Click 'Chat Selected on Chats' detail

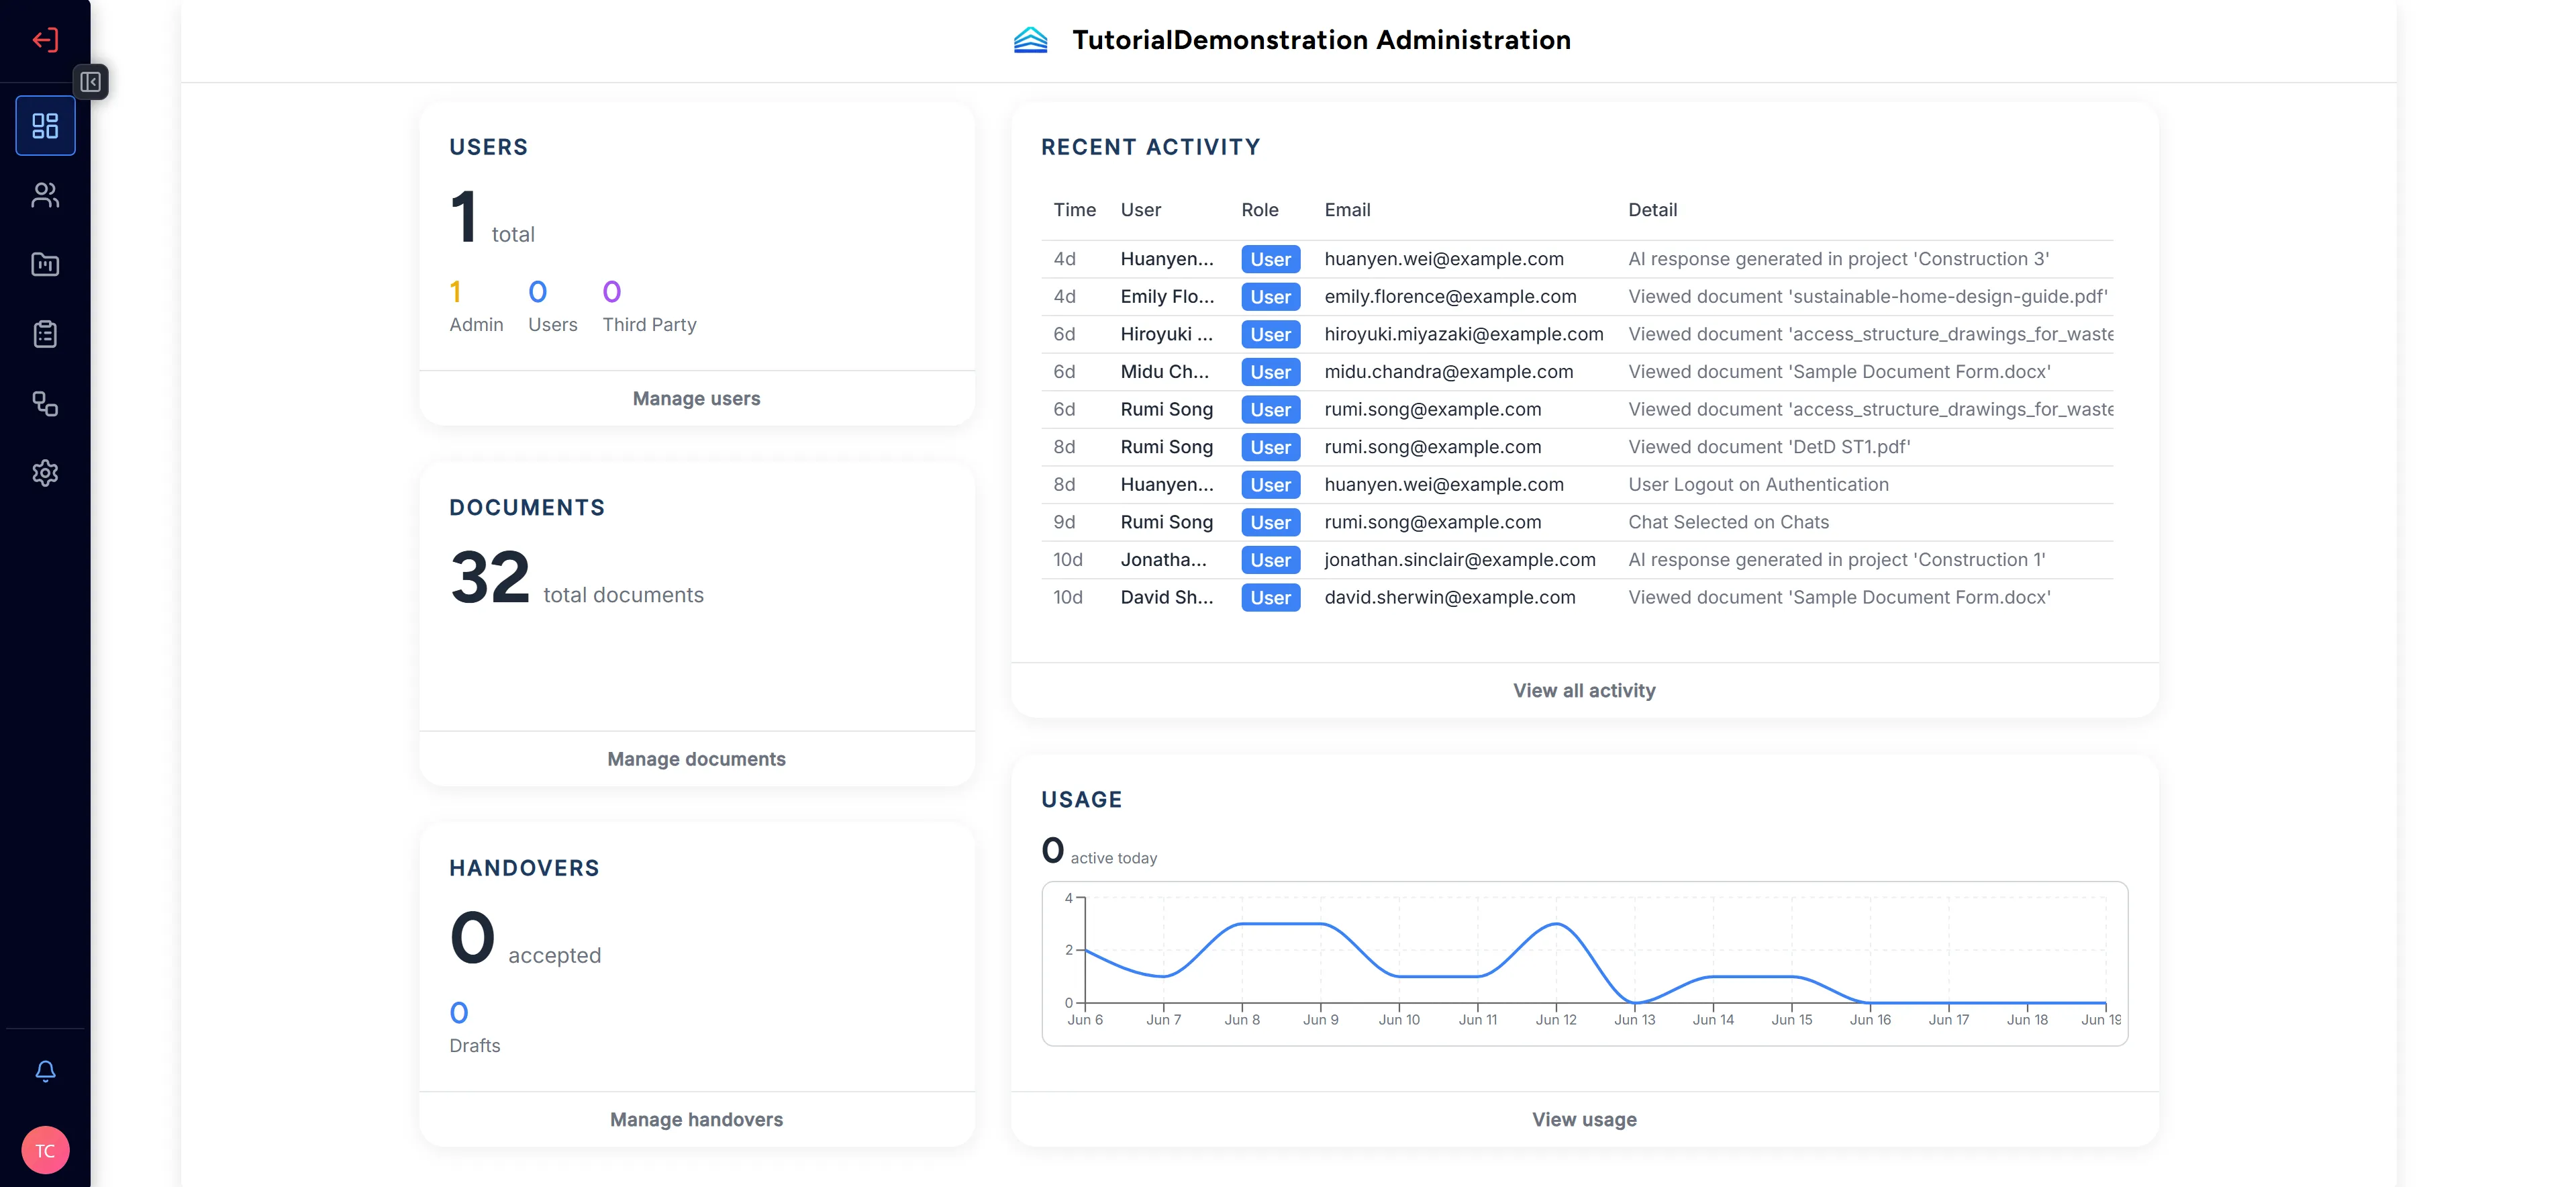pyautogui.click(x=1728, y=522)
